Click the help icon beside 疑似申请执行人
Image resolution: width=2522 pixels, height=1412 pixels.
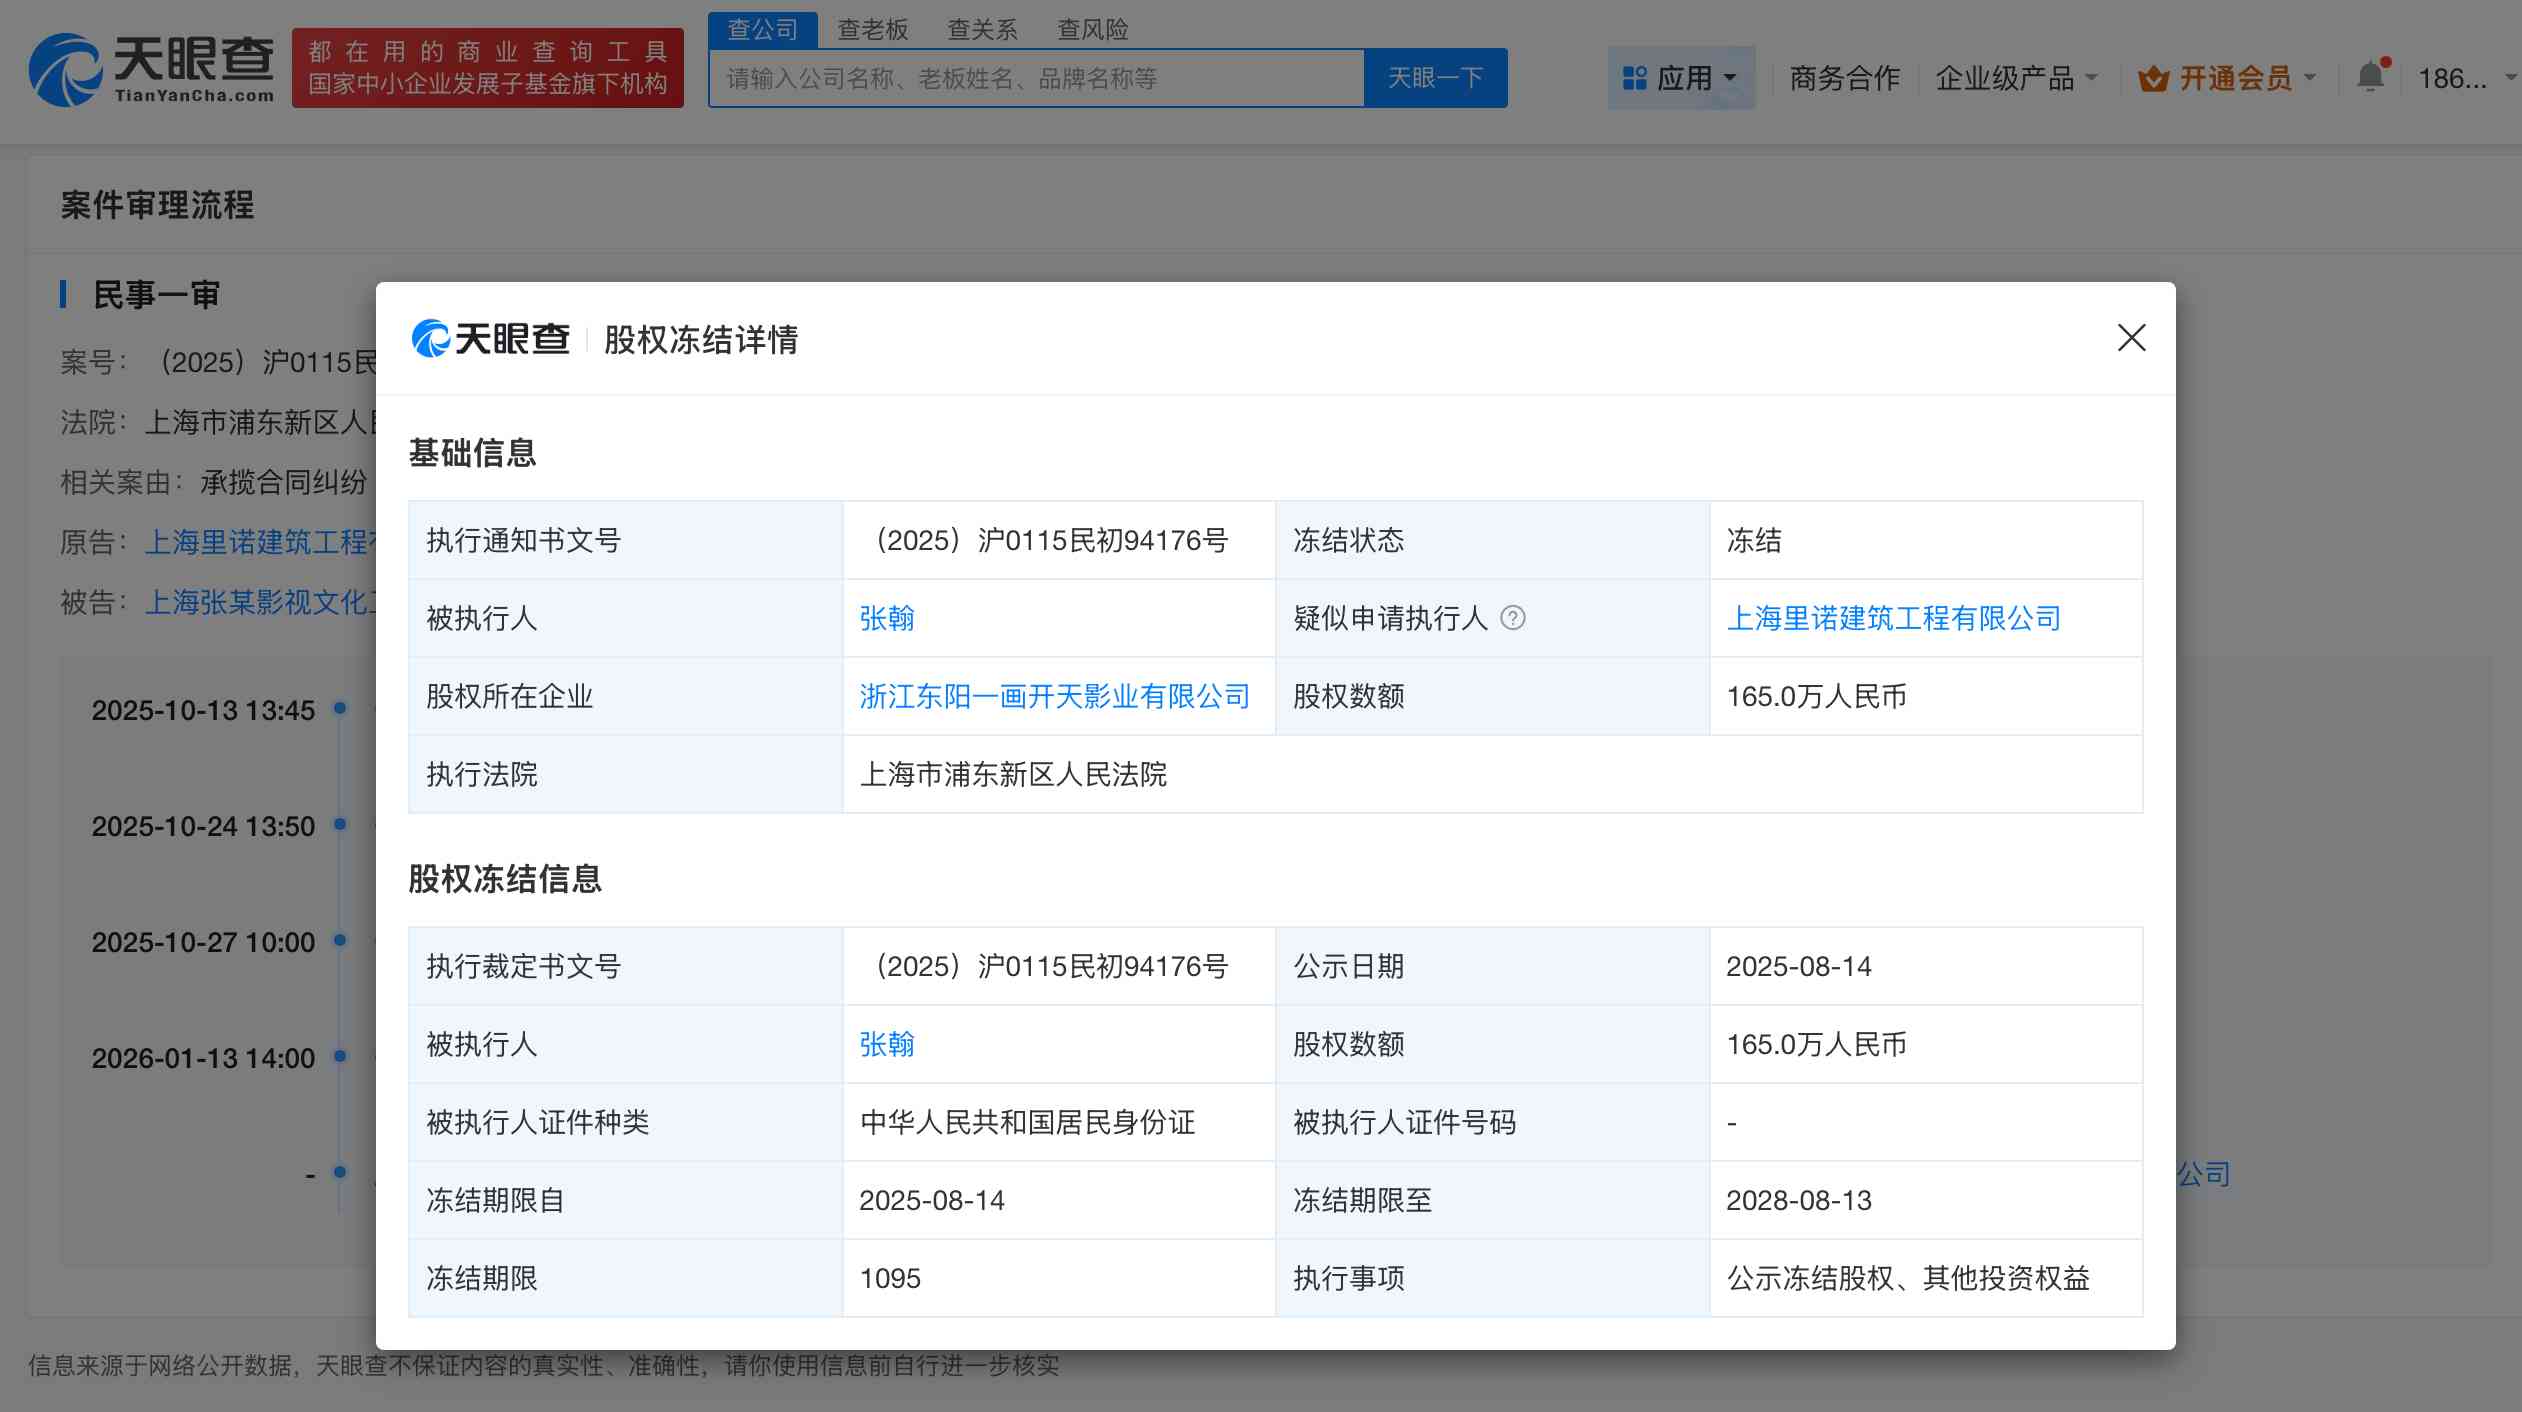coord(1515,618)
